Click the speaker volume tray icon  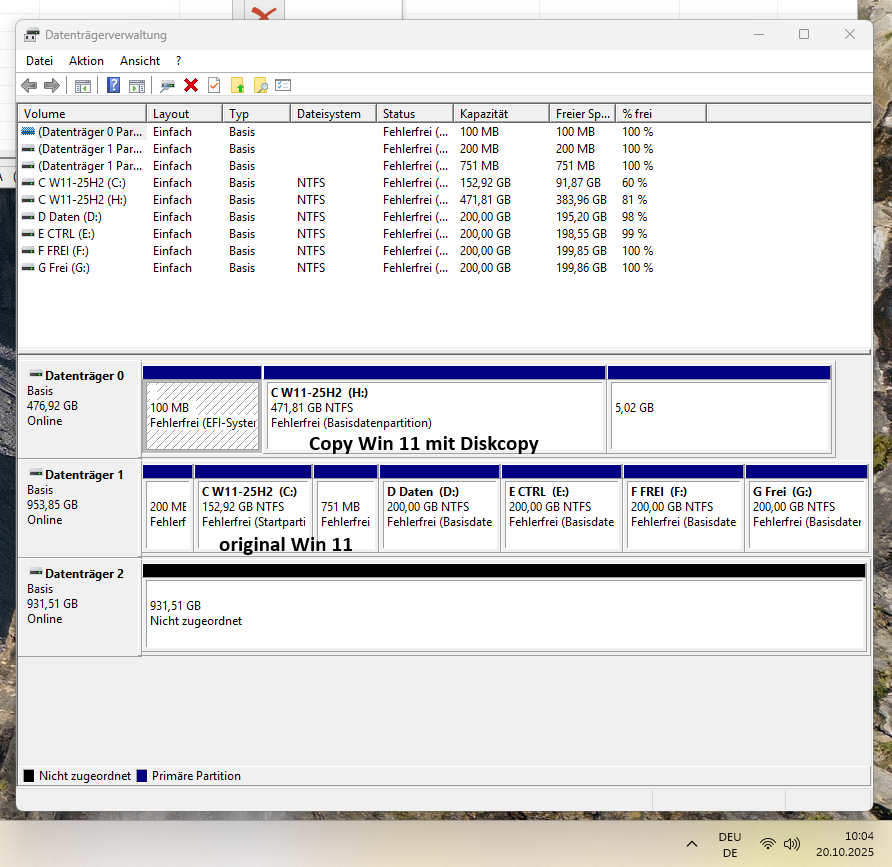click(x=791, y=844)
